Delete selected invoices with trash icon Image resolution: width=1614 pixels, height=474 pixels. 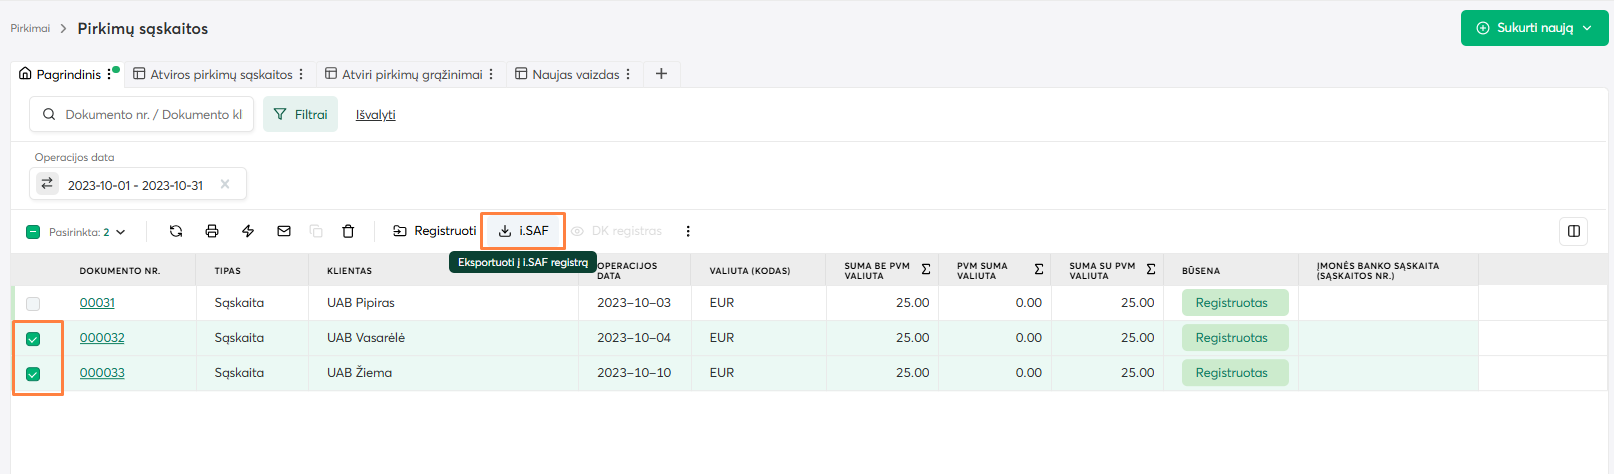348,231
